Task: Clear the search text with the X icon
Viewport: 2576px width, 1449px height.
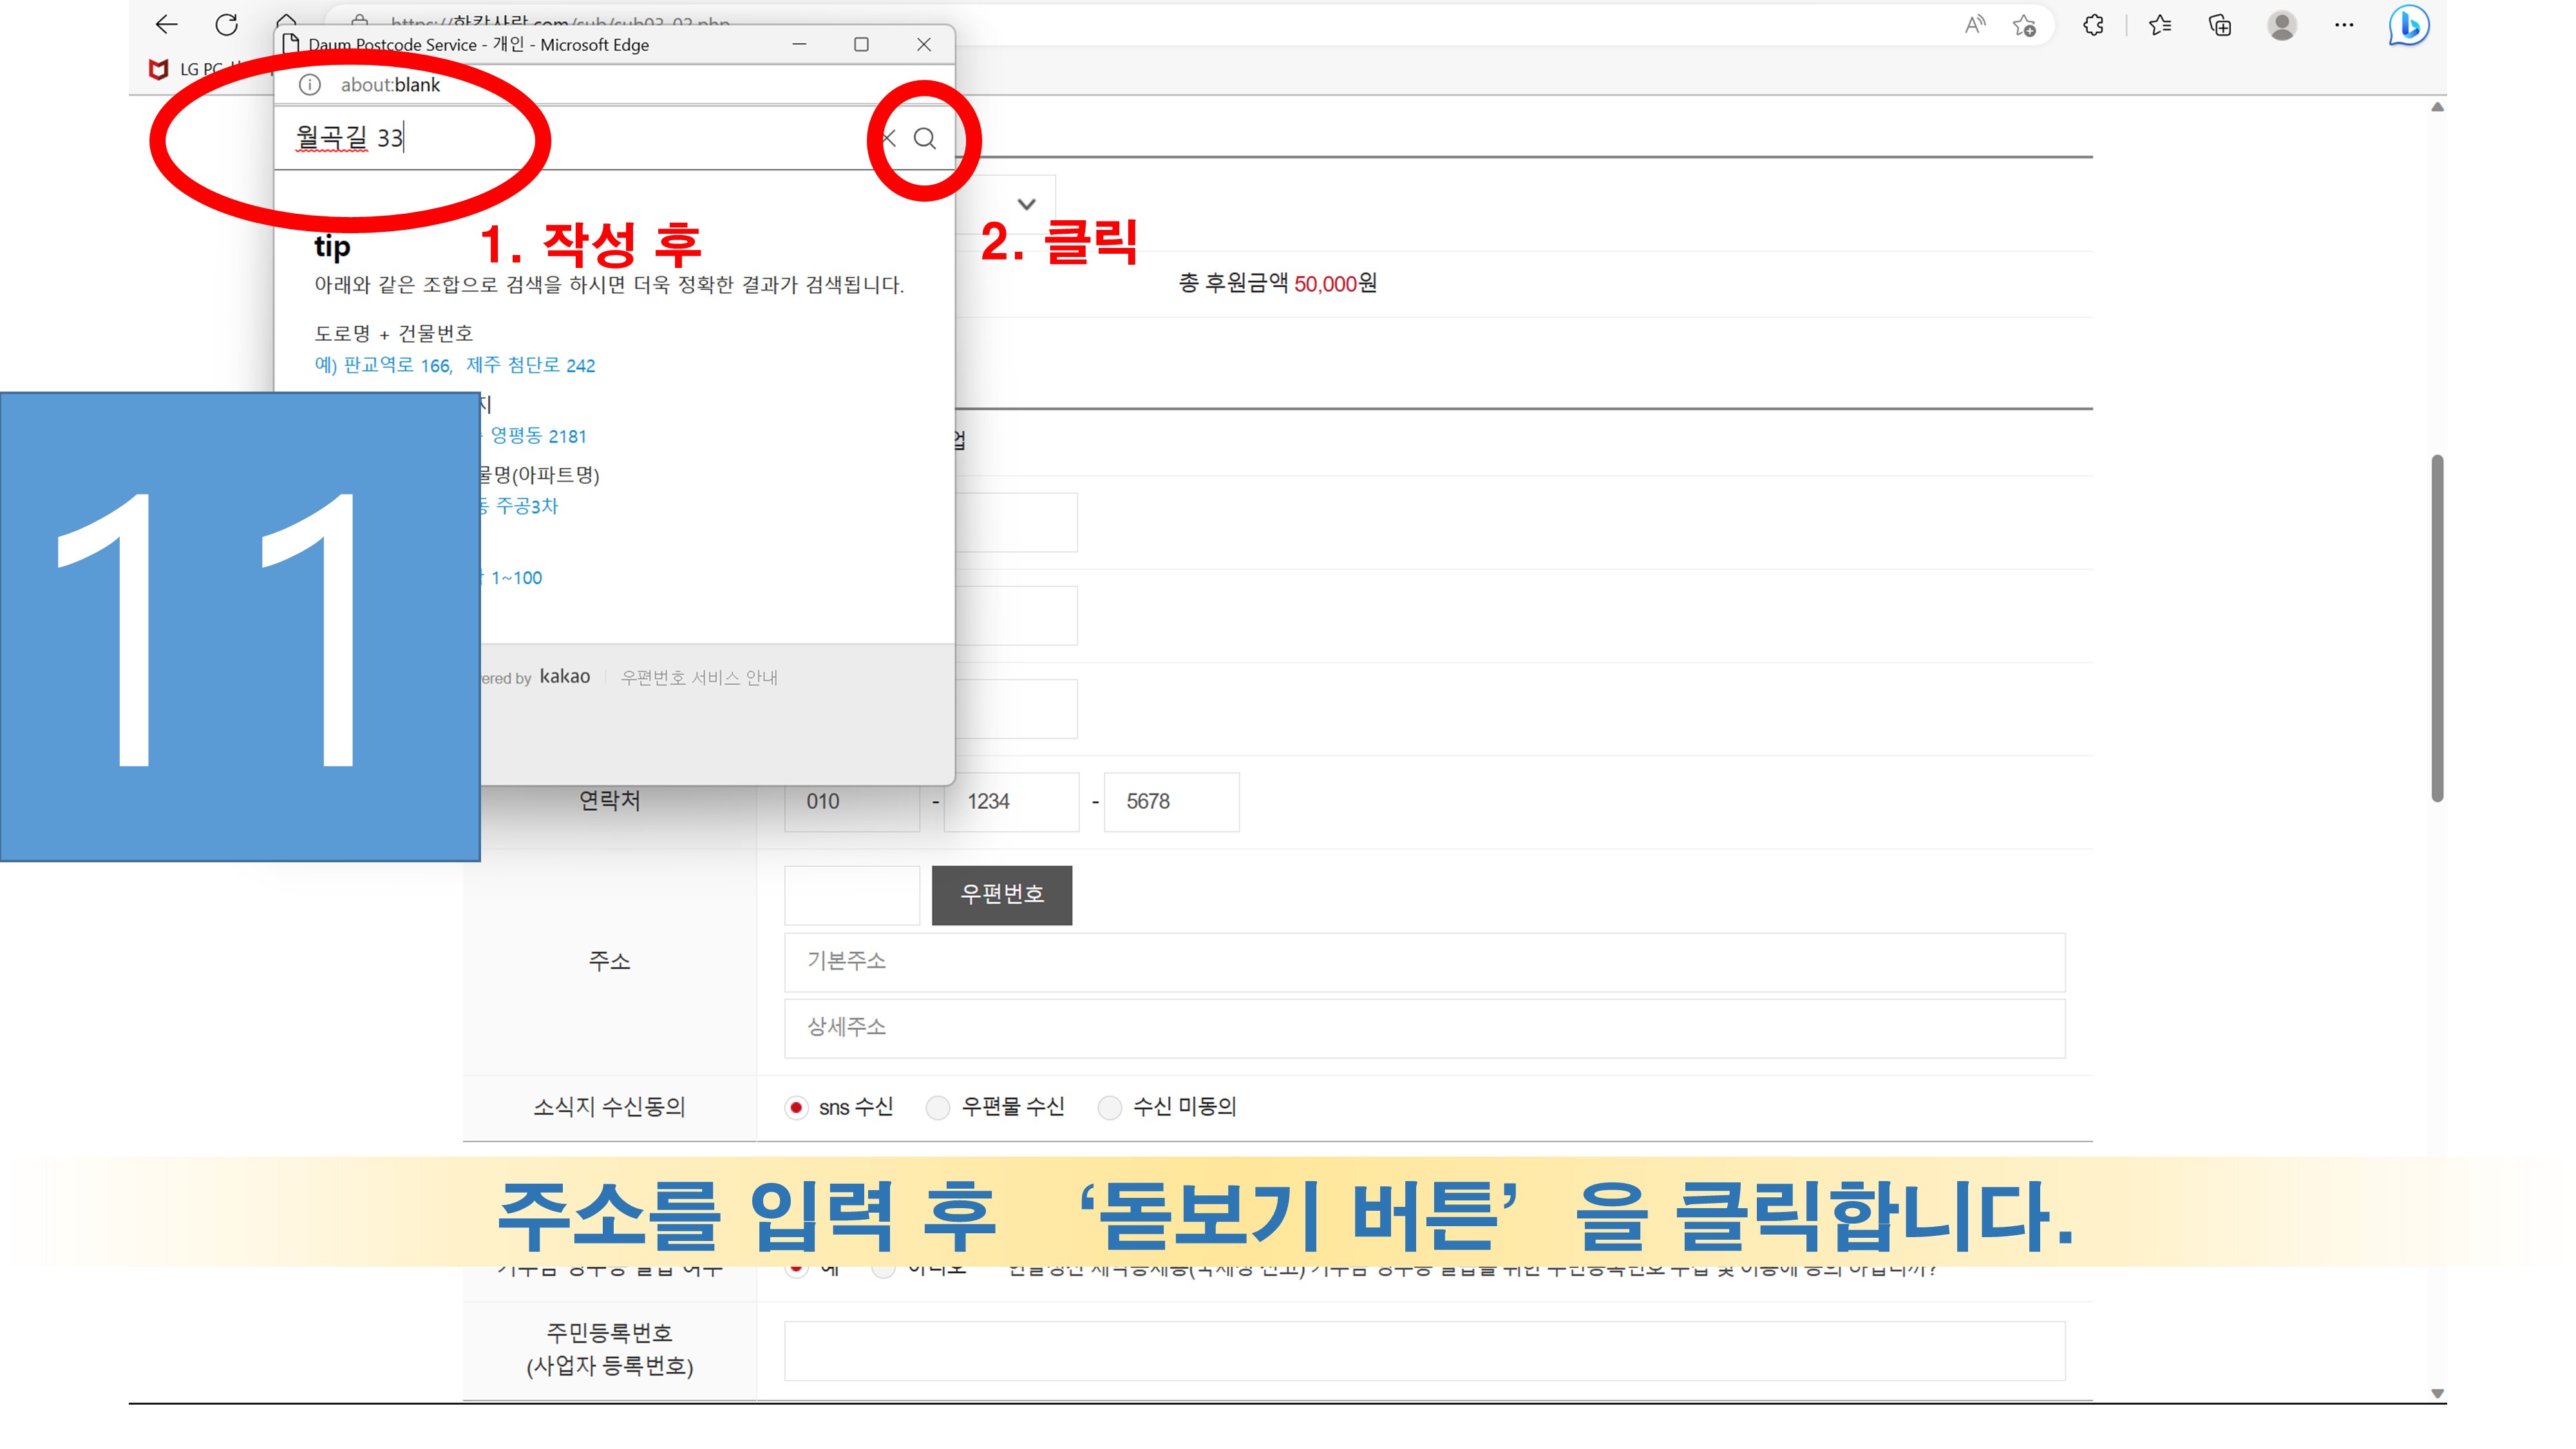Action: point(888,138)
